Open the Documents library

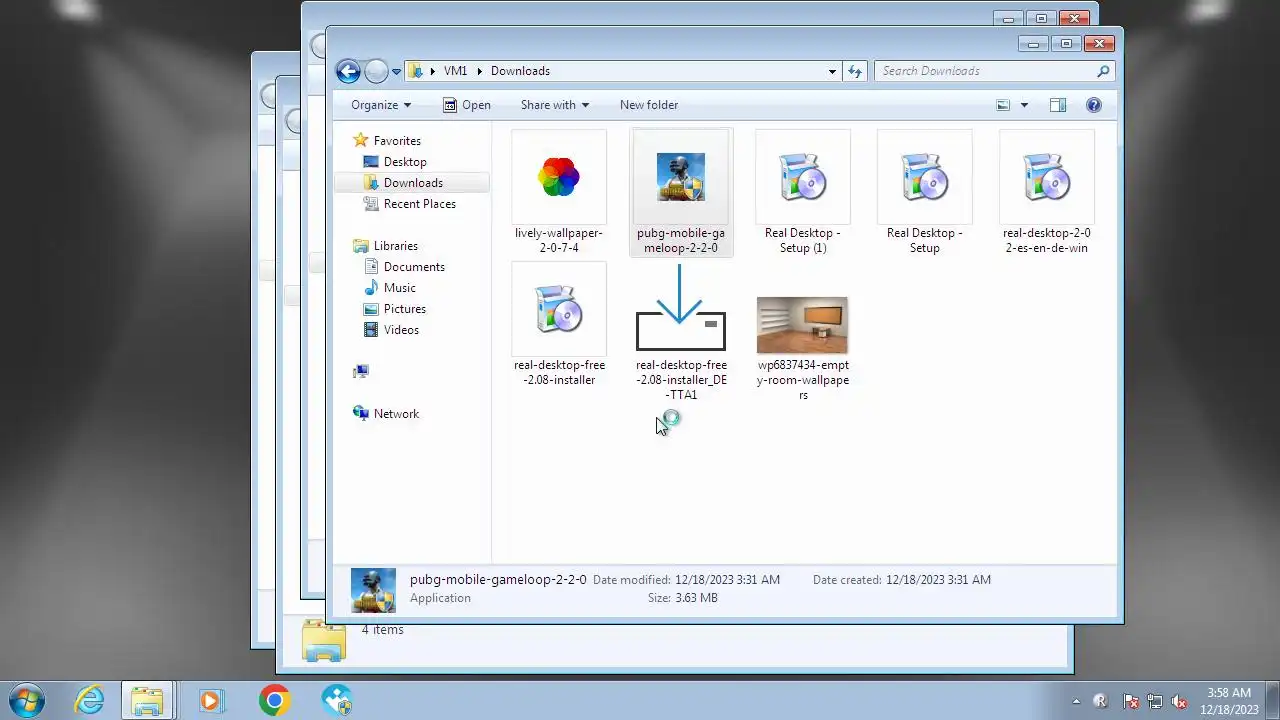click(x=414, y=267)
